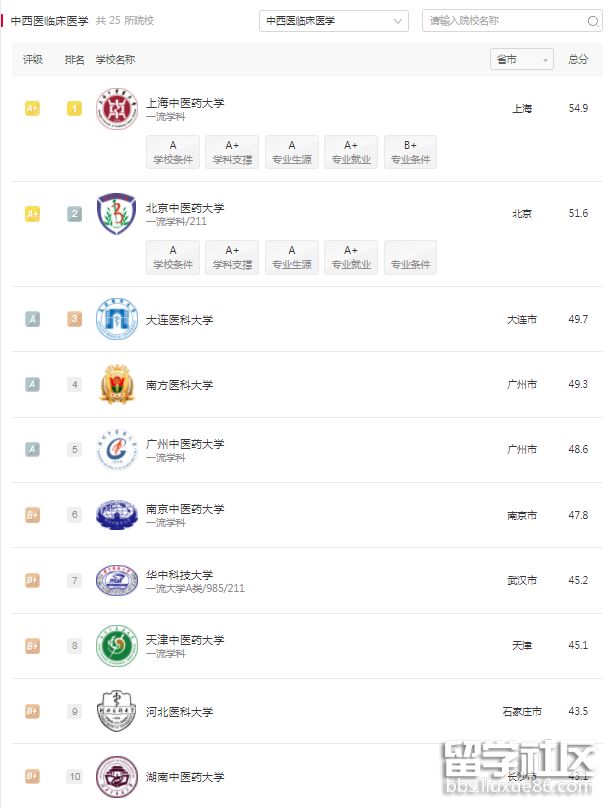Click the 河北医科大学 school logo
Viewport: 609px width, 808px height.
tap(117, 711)
